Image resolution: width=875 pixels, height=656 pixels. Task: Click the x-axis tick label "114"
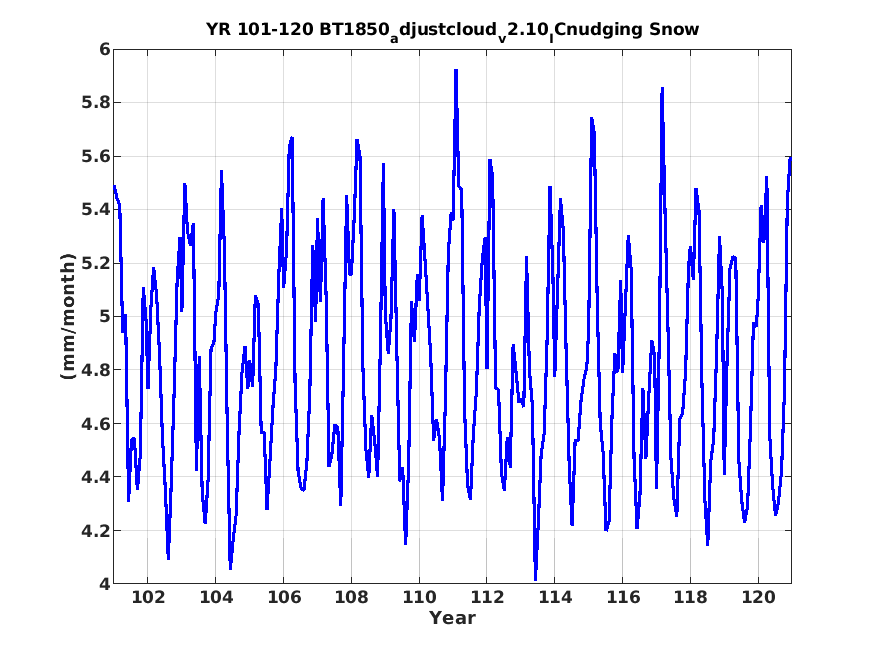point(555,598)
